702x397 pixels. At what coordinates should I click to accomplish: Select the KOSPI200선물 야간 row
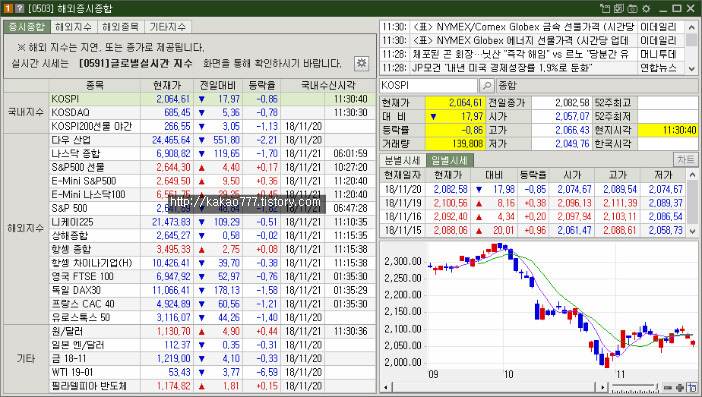point(212,126)
